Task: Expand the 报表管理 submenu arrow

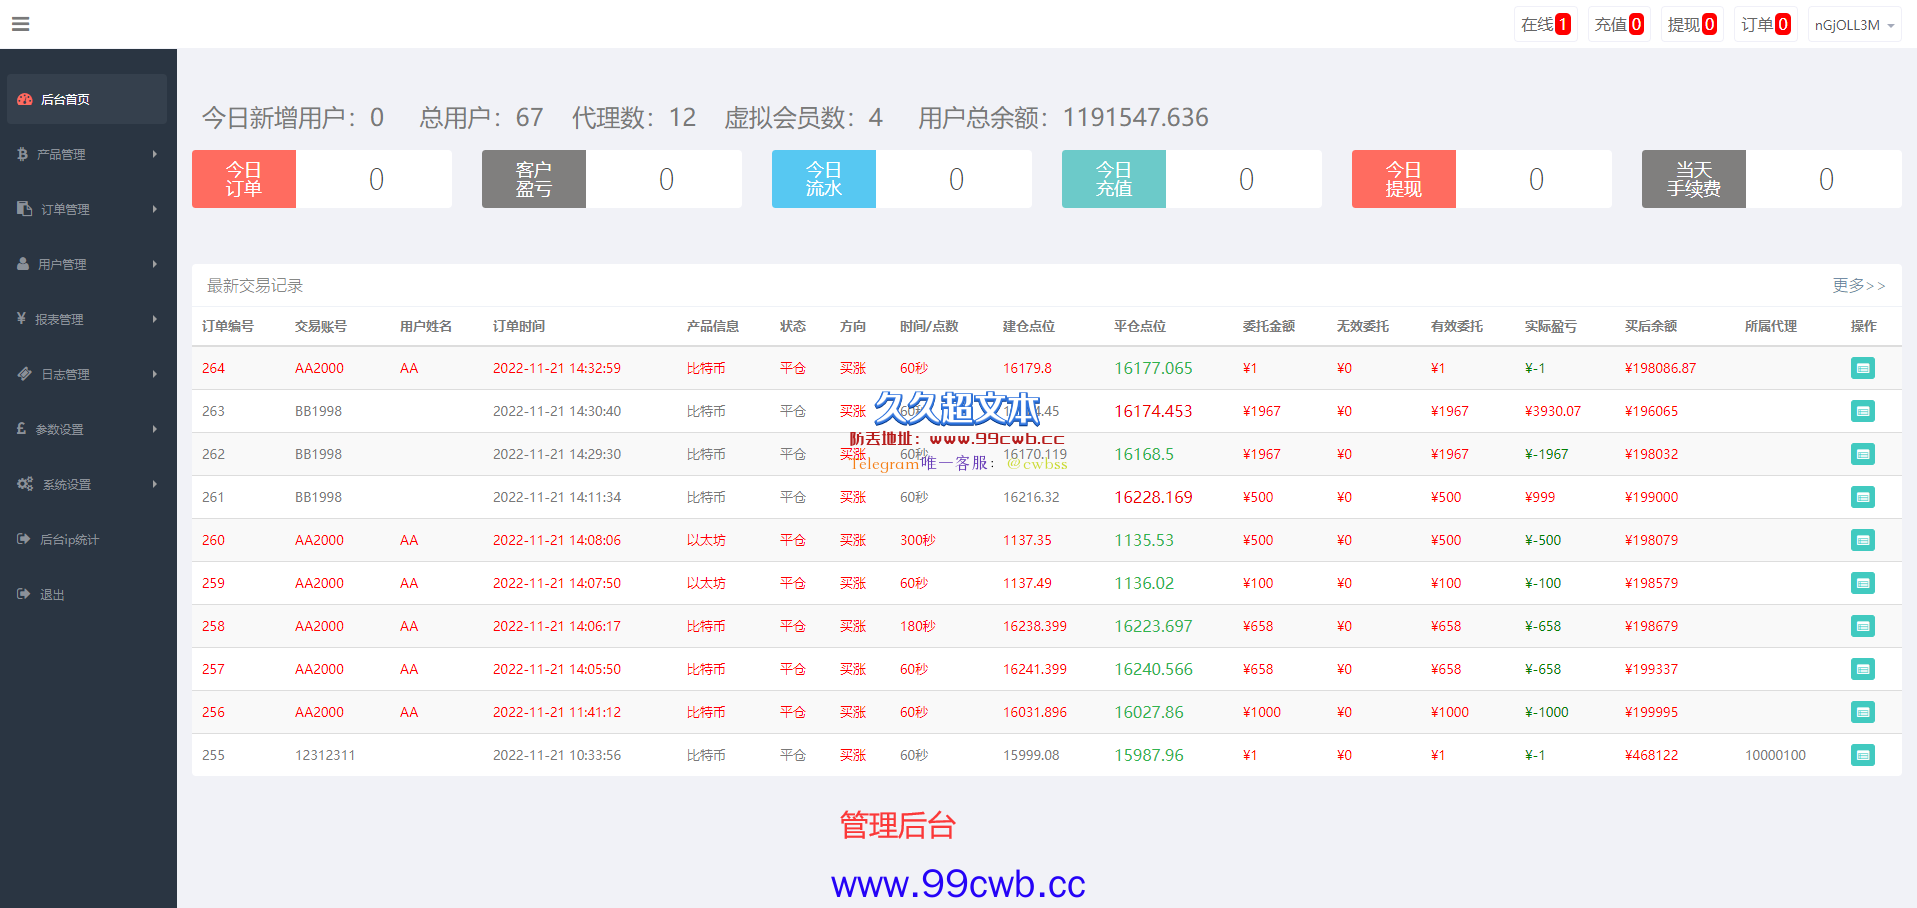Action: pos(155,319)
